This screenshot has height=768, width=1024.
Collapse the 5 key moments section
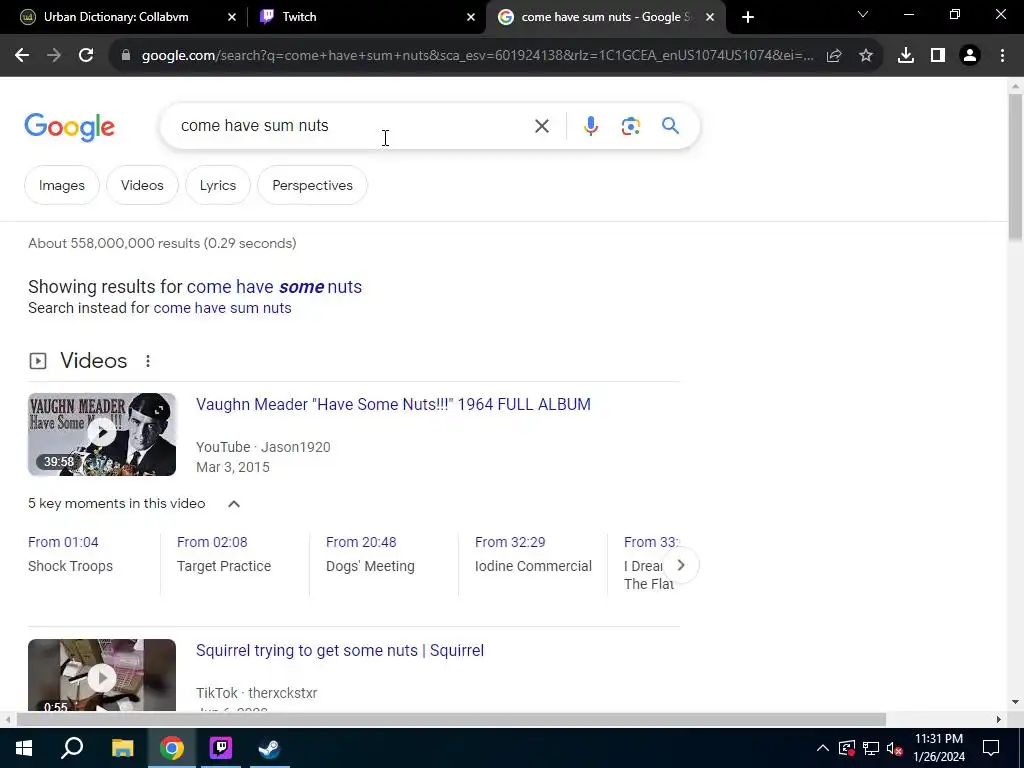(x=234, y=504)
